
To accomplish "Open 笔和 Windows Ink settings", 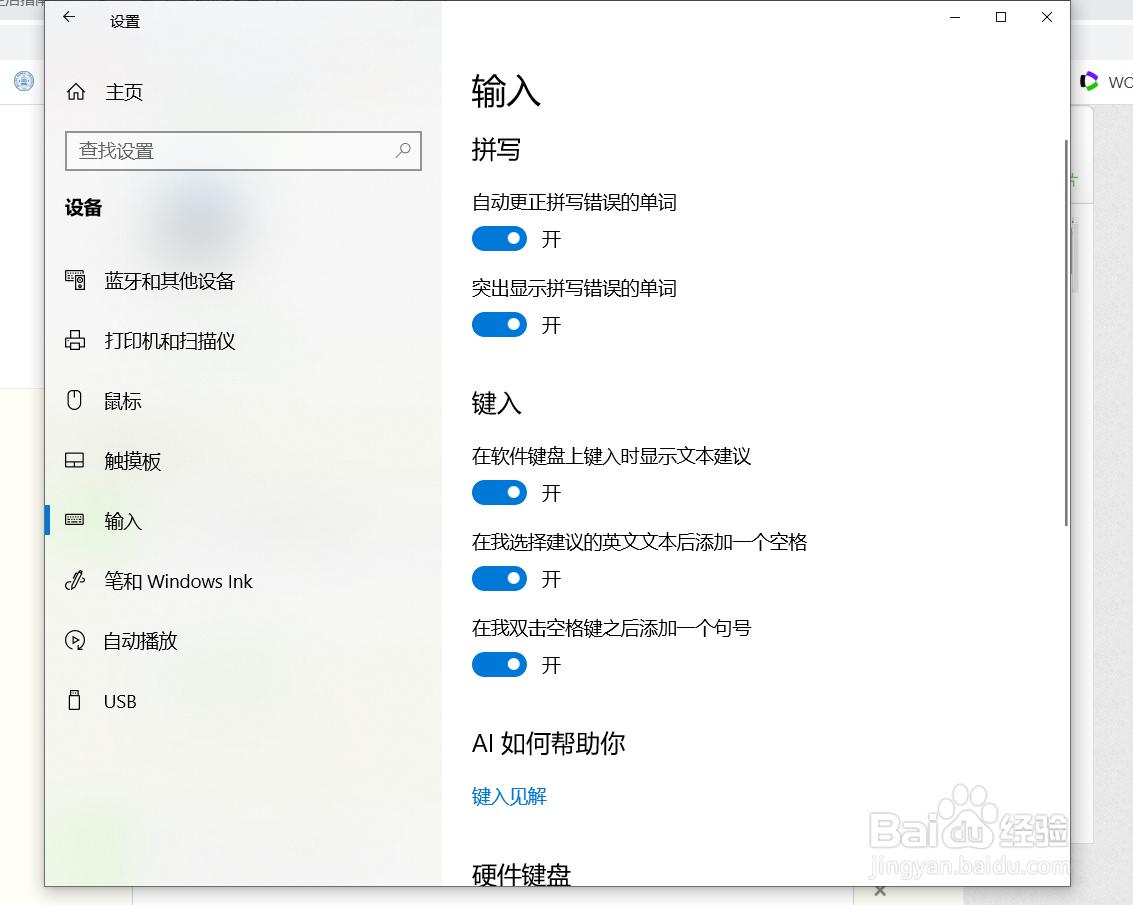I will [75, 581].
